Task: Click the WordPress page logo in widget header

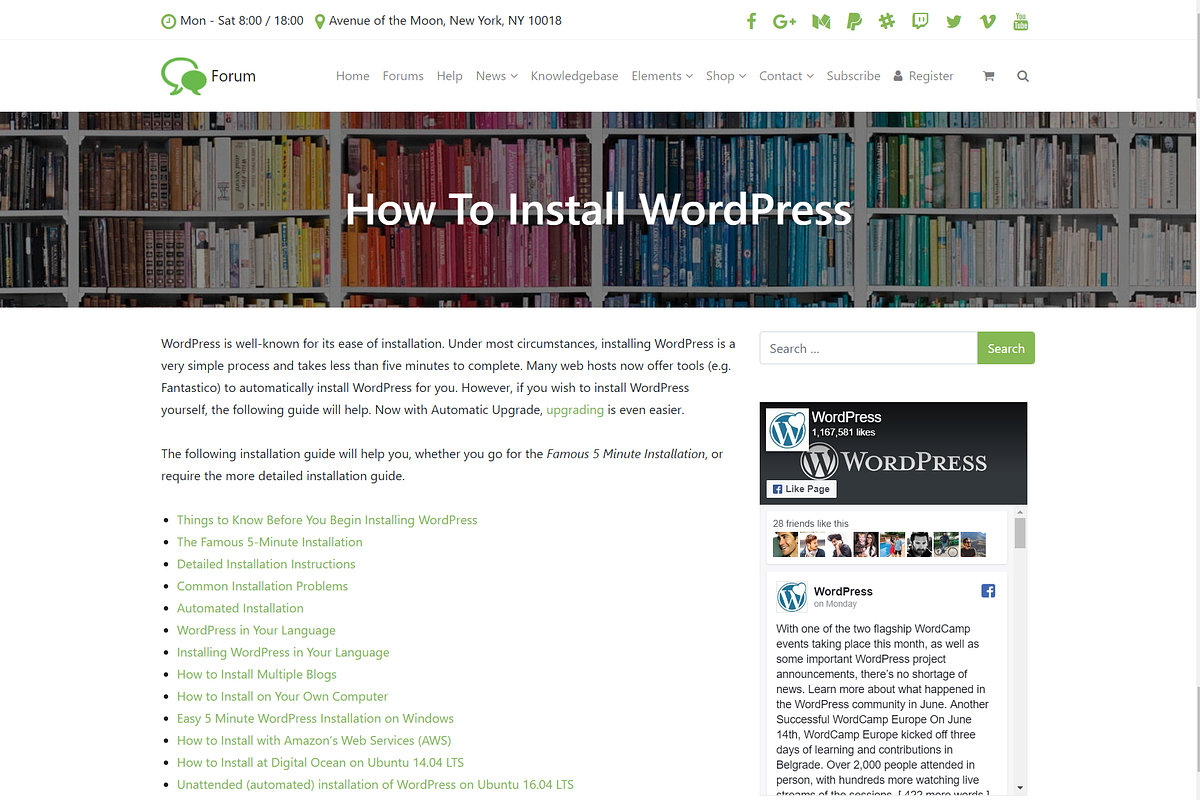Action: click(787, 429)
